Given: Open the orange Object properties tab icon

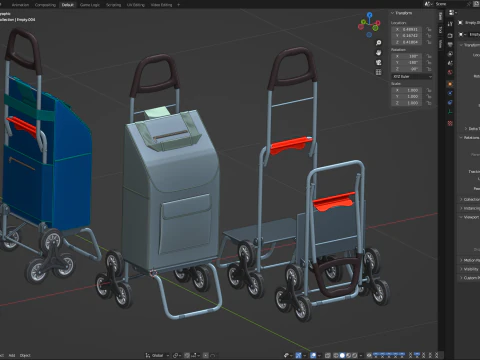Looking at the screenshot, I should (x=450, y=84).
